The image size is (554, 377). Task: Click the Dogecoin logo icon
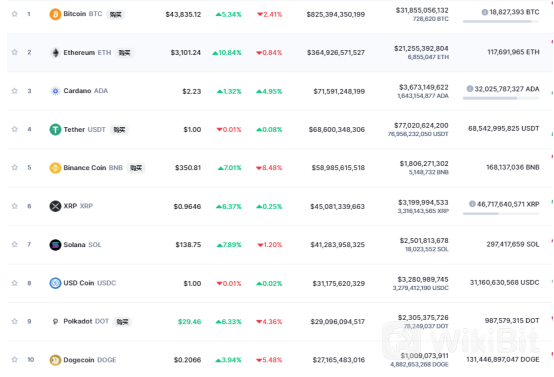(x=55, y=360)
